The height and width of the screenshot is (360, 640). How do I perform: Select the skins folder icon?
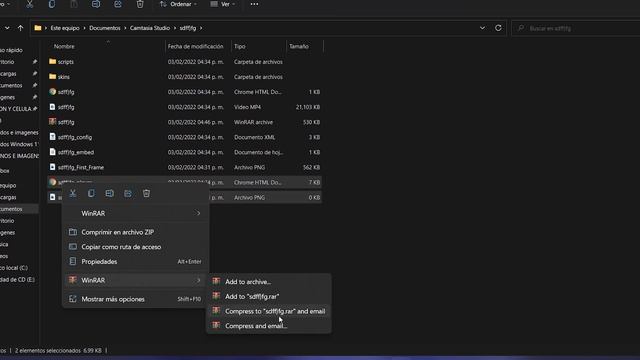point(53,77)
